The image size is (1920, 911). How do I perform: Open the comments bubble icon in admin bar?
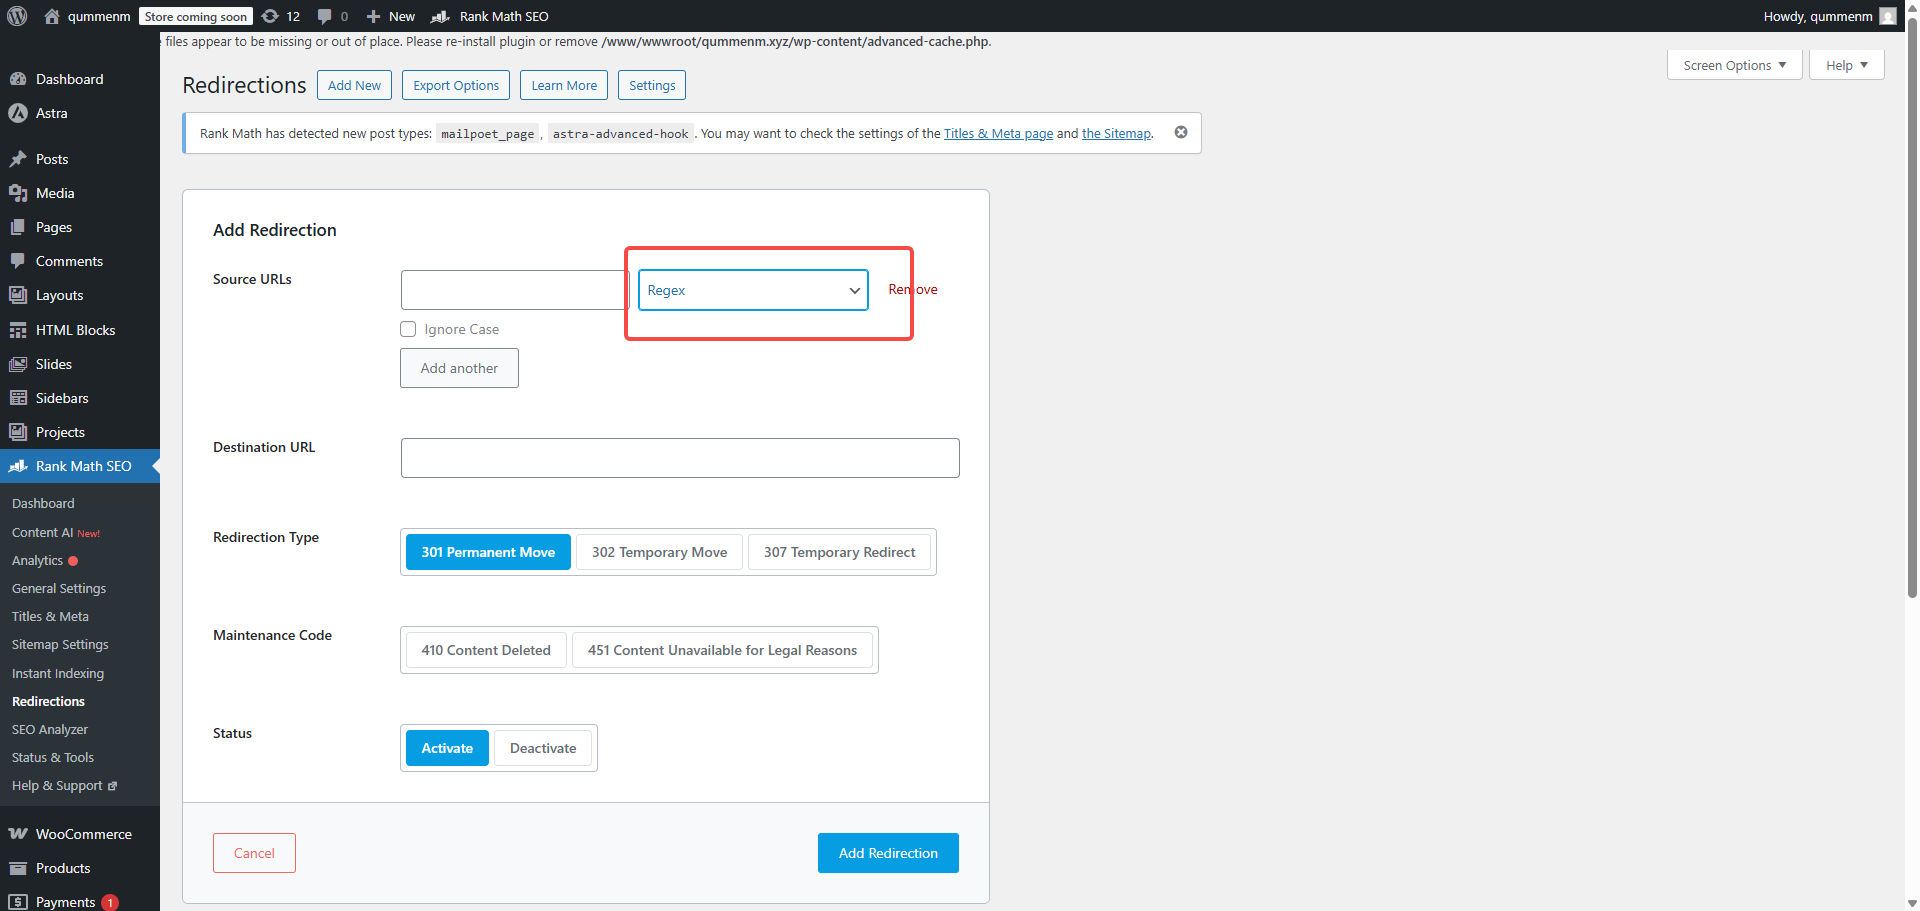pos(325,16)
